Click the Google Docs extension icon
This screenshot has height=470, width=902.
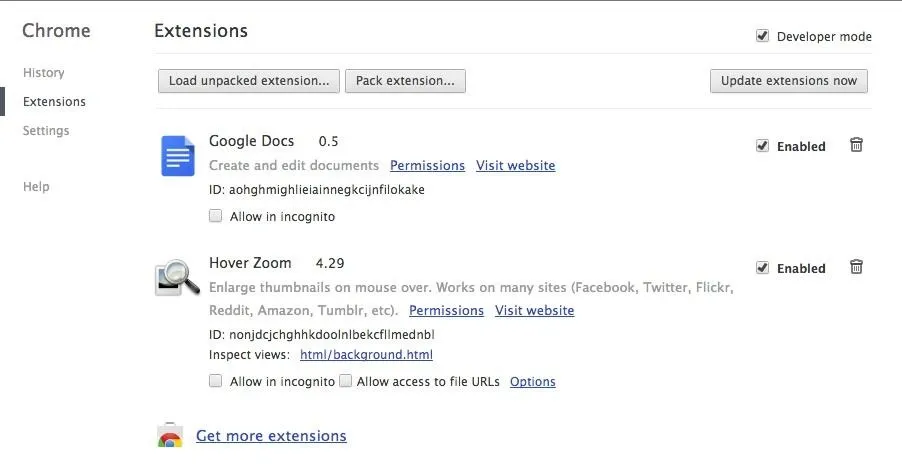coord(178,155)
